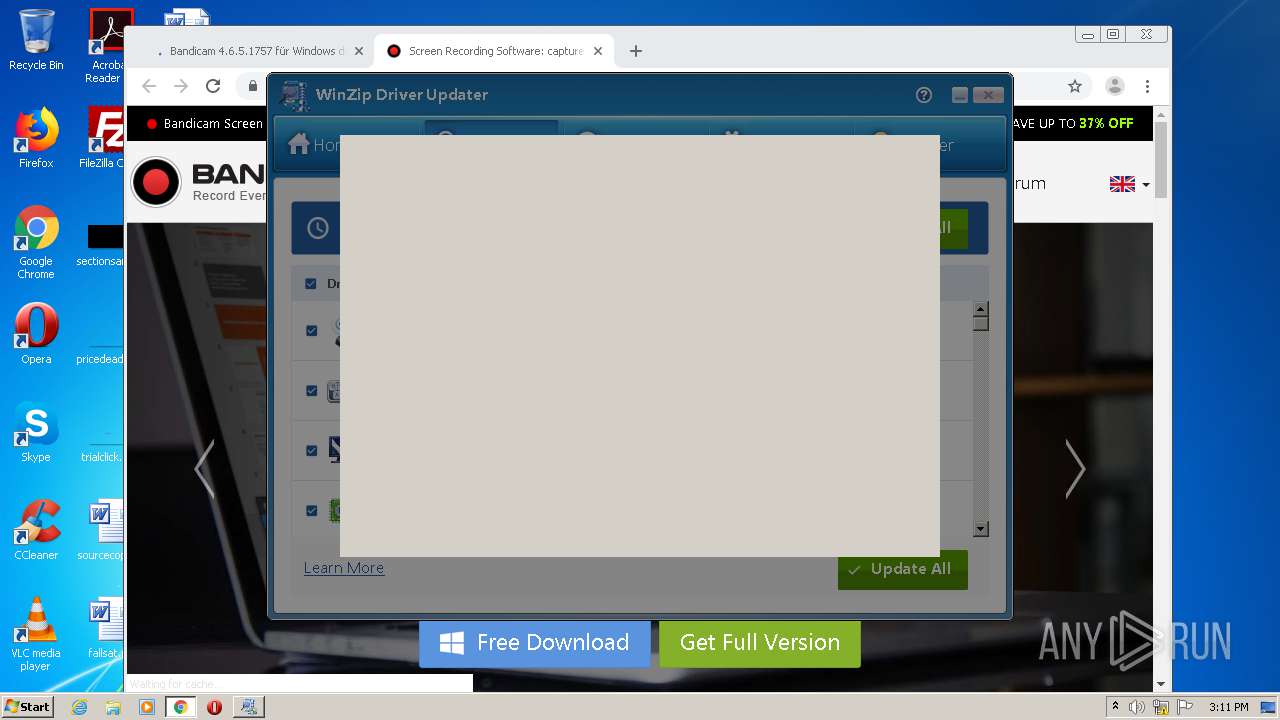Go to the next slide with the right arrow
1280x720 pixels.
[x=1075, y=469]
